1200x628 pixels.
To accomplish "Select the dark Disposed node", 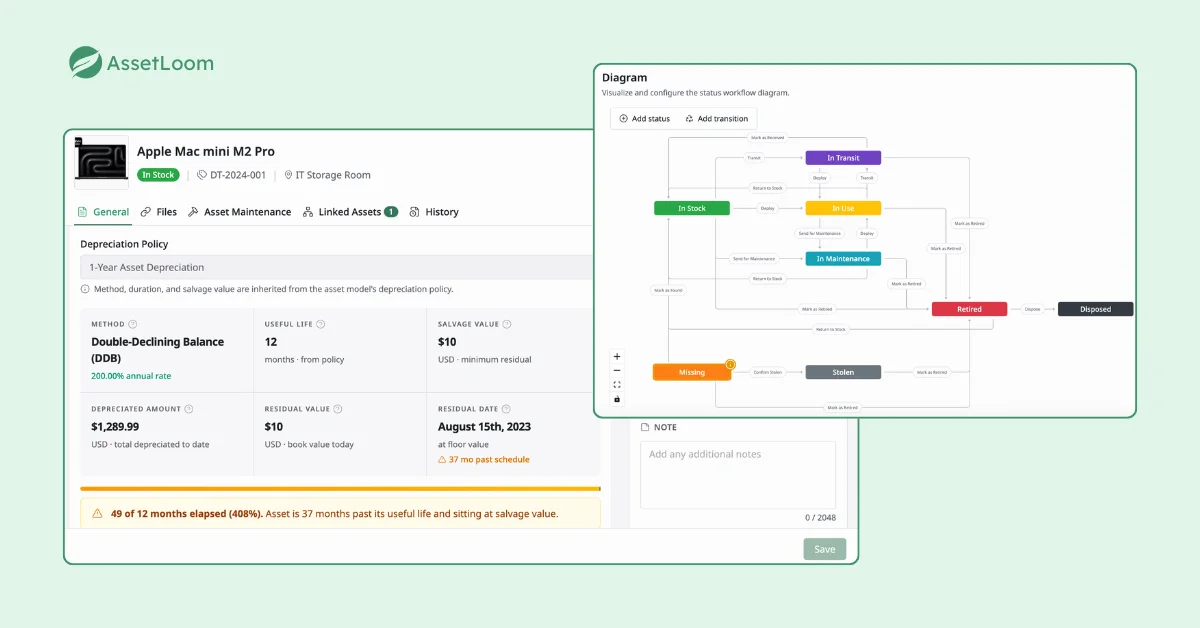I will 1095,309.
